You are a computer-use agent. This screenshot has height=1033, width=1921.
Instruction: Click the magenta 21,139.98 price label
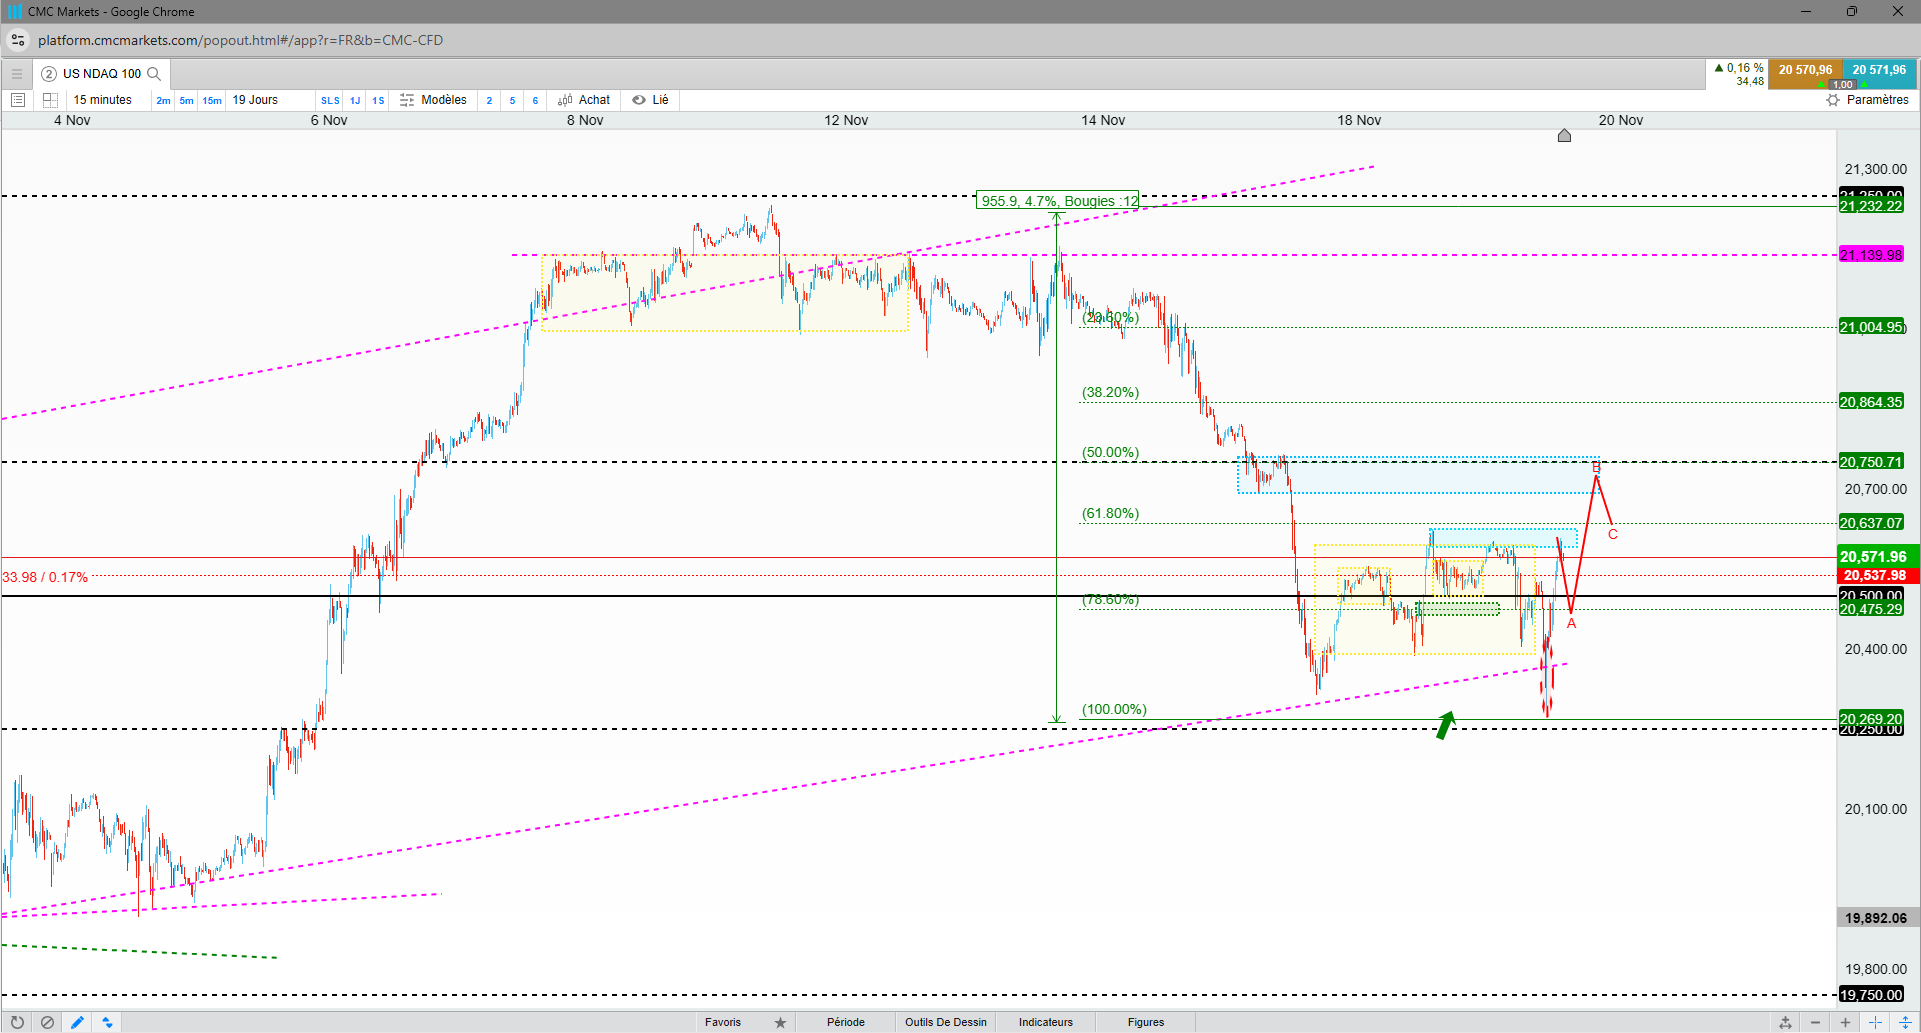pos(1871,255)
